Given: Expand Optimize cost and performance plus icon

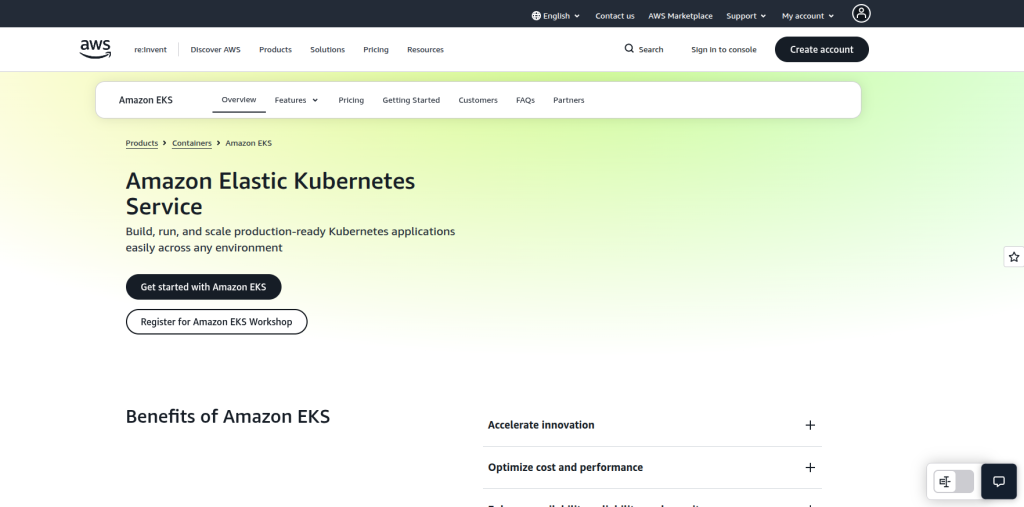Looking at the screenshot, I should (x=810, y=468).
